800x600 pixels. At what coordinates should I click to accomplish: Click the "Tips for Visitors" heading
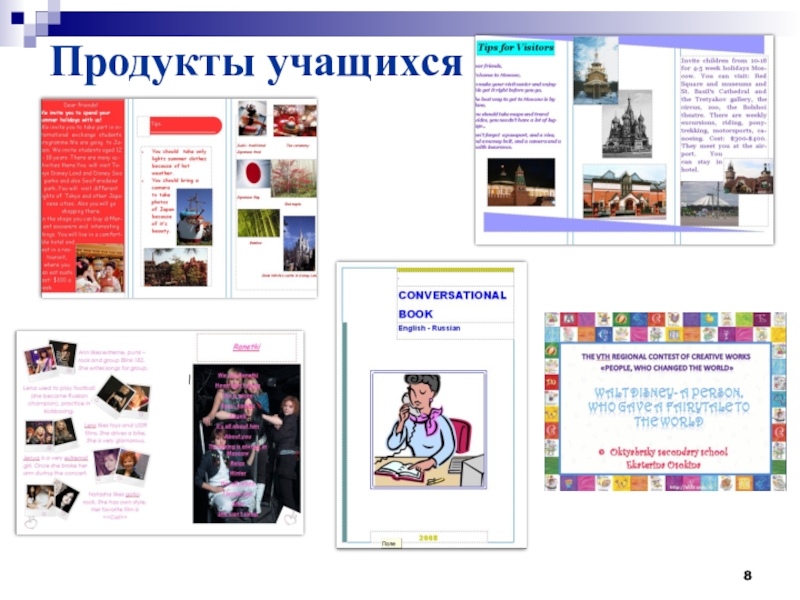click(x=515, y=48)
